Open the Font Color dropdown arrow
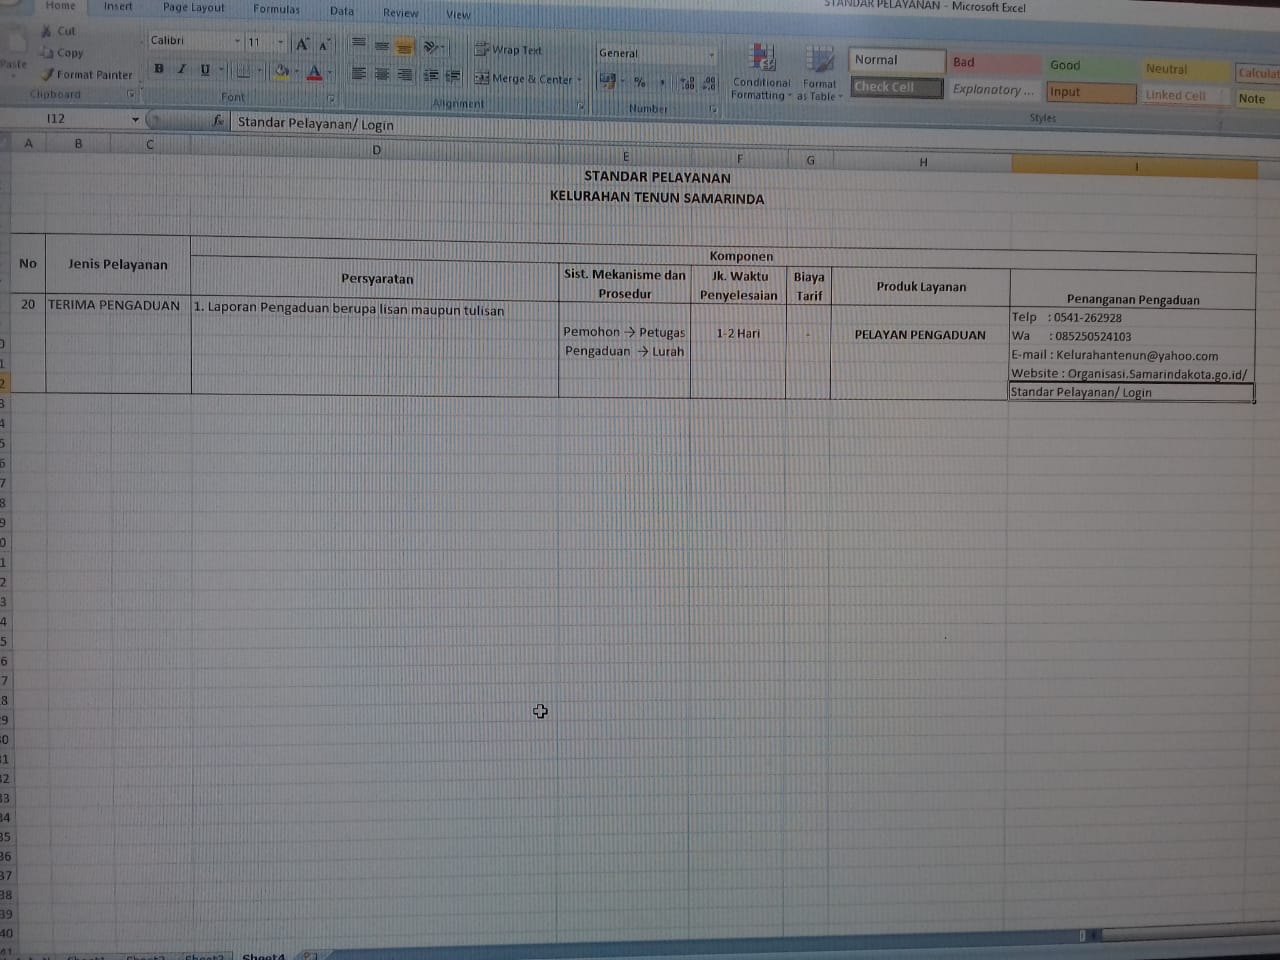Viewport: 1280px width, 960px height. tap(329, 72)
